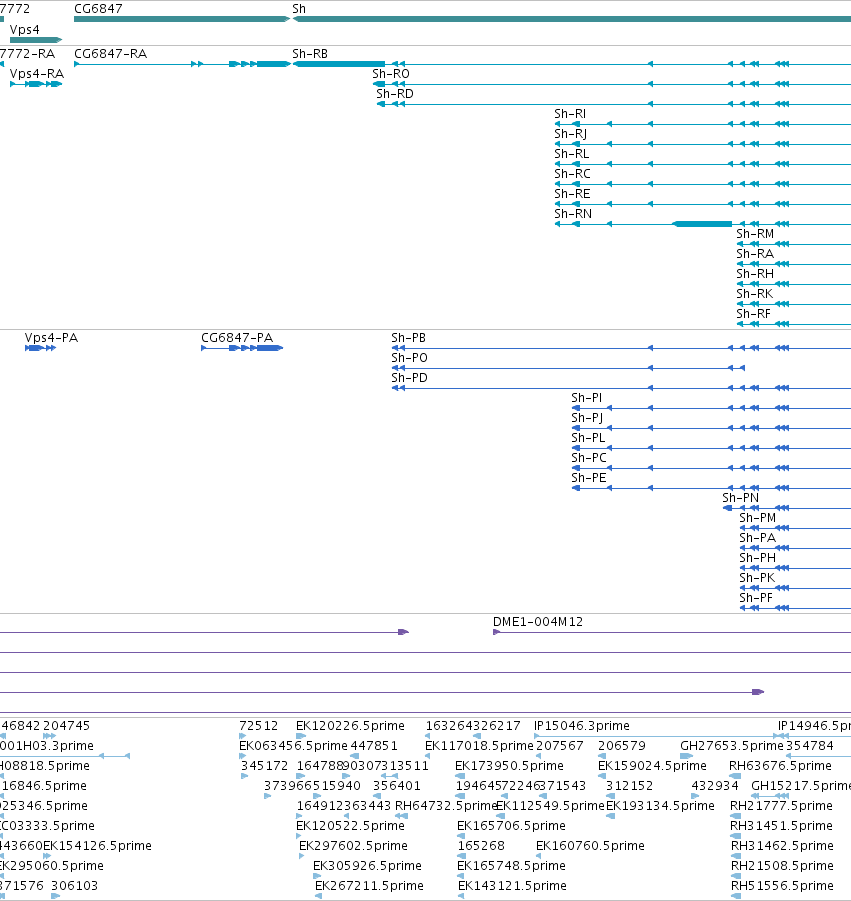851x901 pixels.
Task: Select the EK165706.5prime EST label
Action: coord(511,826)
